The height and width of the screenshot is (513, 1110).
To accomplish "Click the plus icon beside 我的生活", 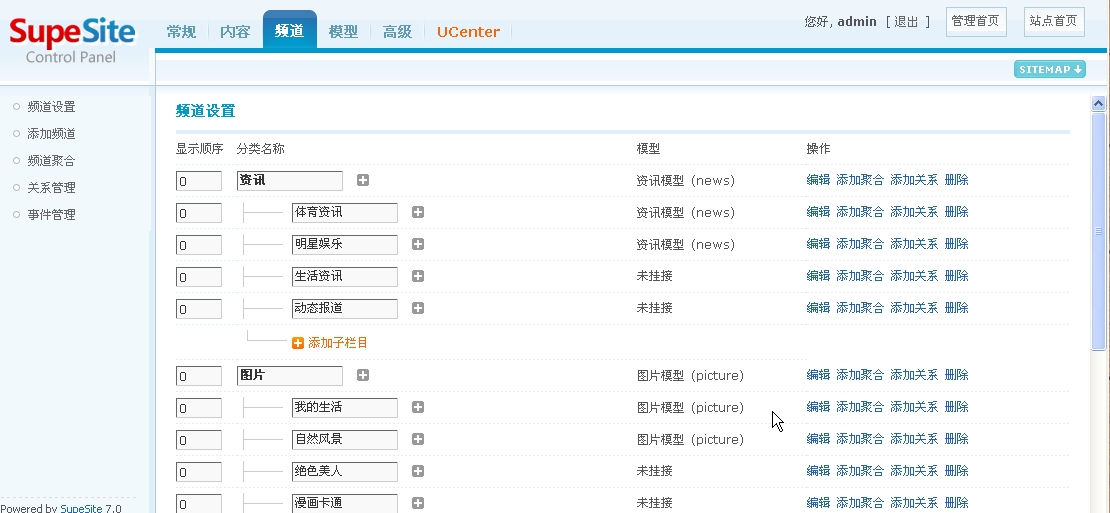I will (418, 407).
